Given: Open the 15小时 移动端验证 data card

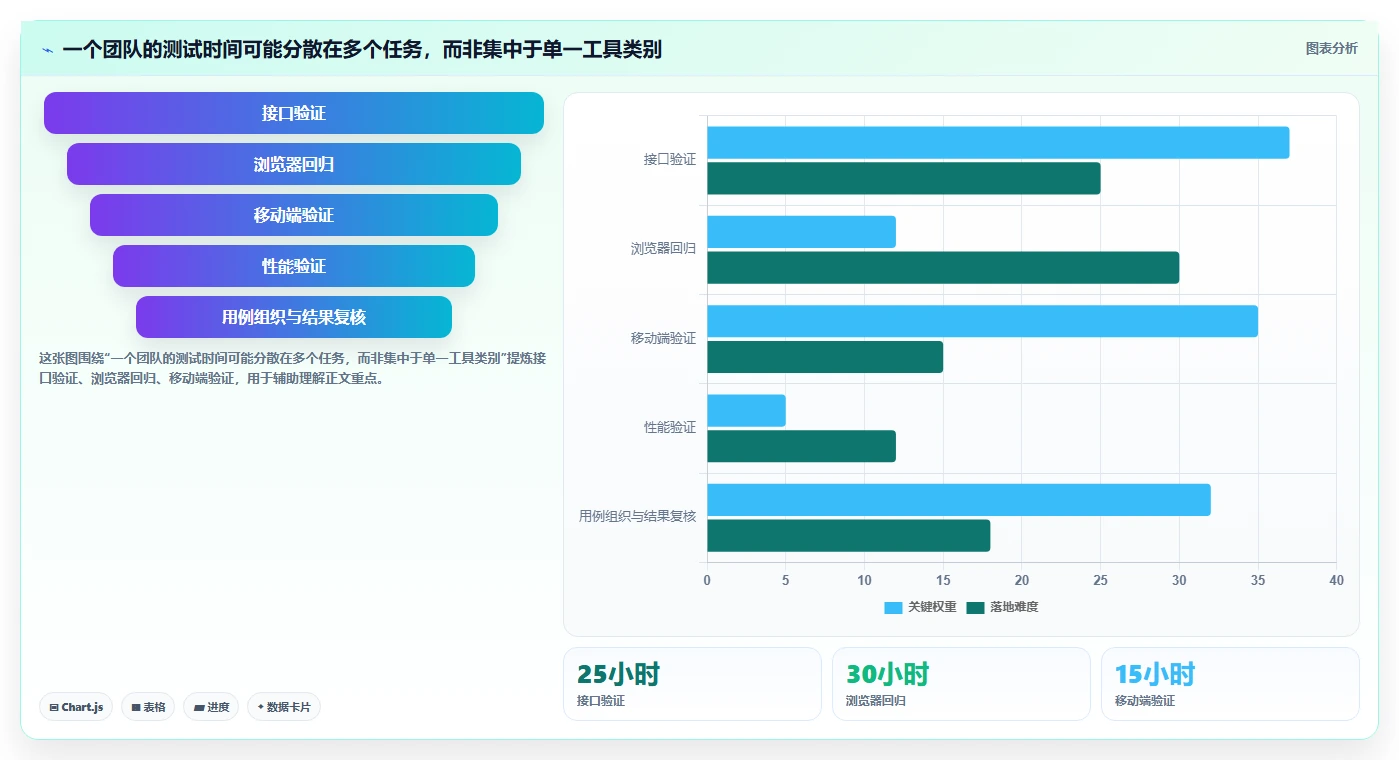Looking at the screenshot, I should 1230,684.
